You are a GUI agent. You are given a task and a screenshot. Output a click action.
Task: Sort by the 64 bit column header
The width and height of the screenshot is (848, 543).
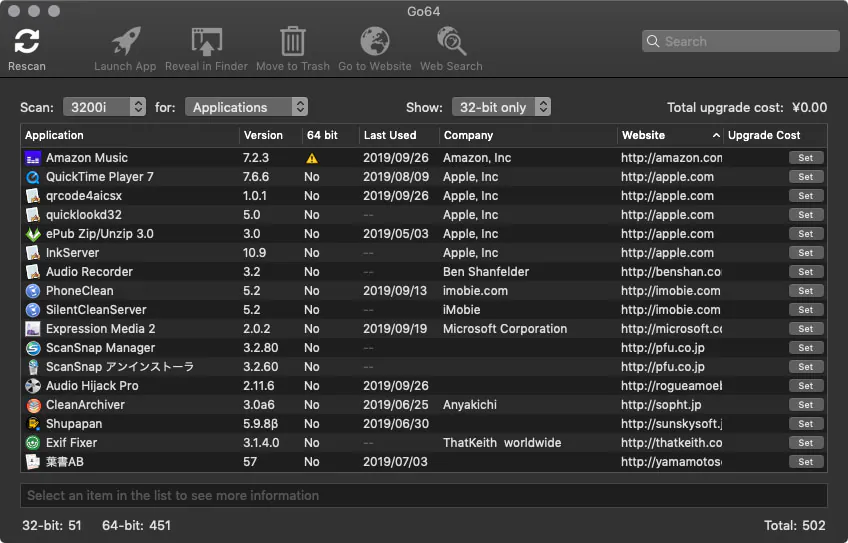click(x=330, y=135)
